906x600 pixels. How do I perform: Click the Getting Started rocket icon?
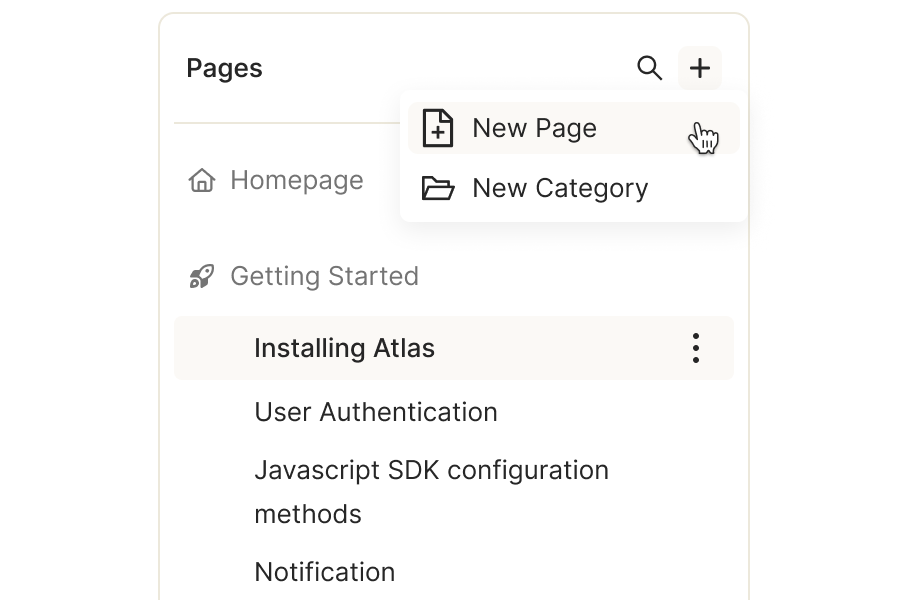202,276
